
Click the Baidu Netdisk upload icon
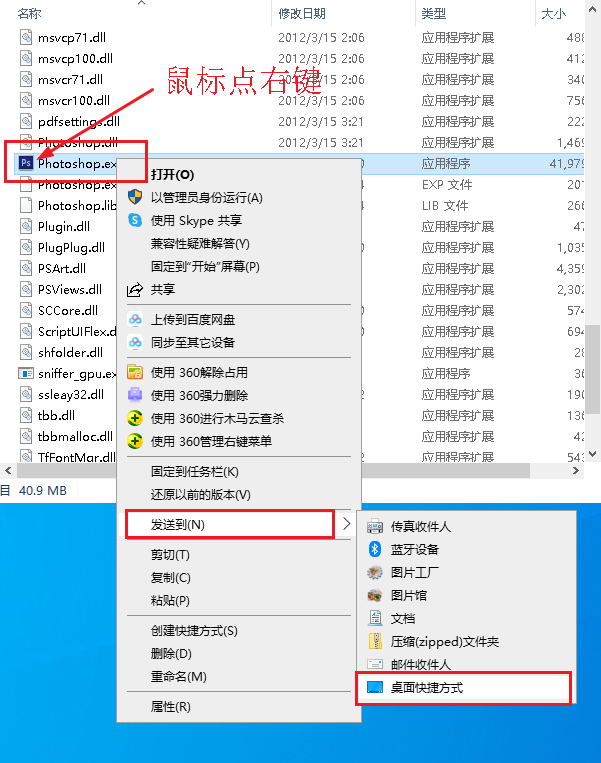[135, 320]
